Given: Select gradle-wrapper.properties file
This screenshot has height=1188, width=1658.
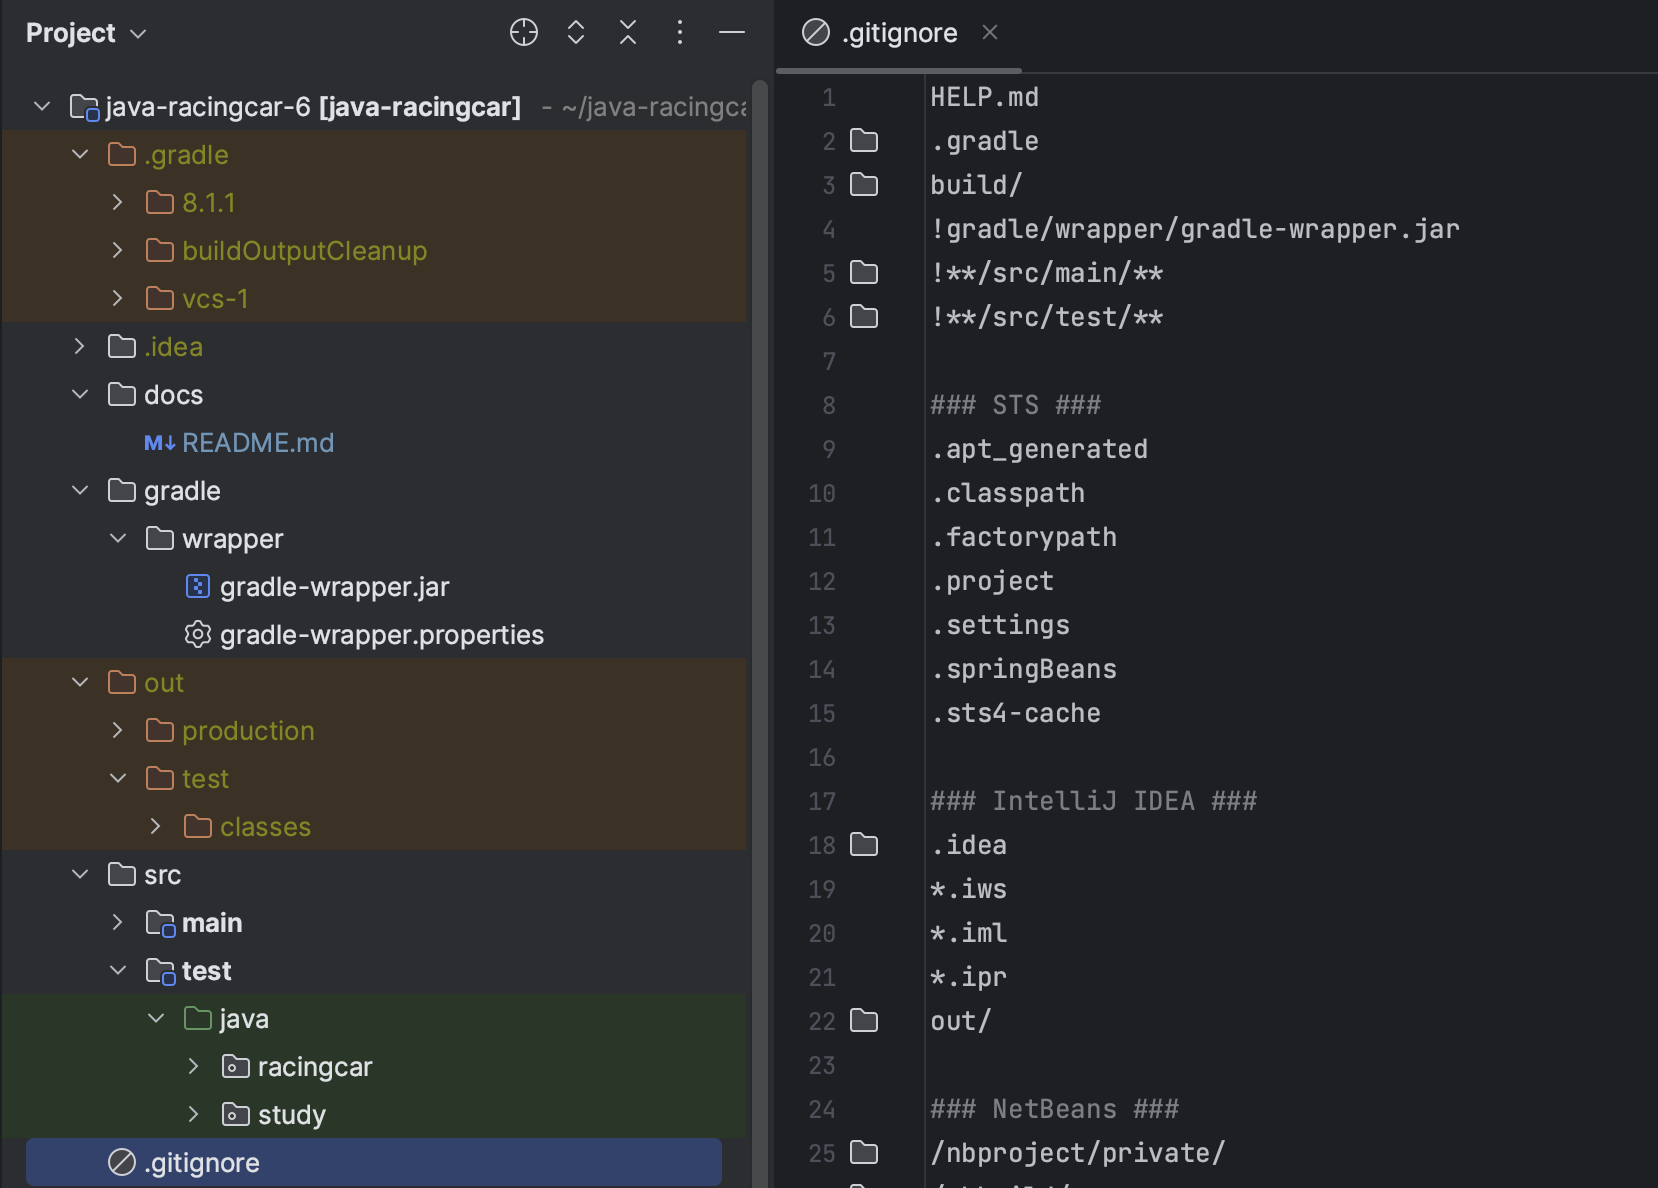Looking at the screenshot, I should 382,635.
